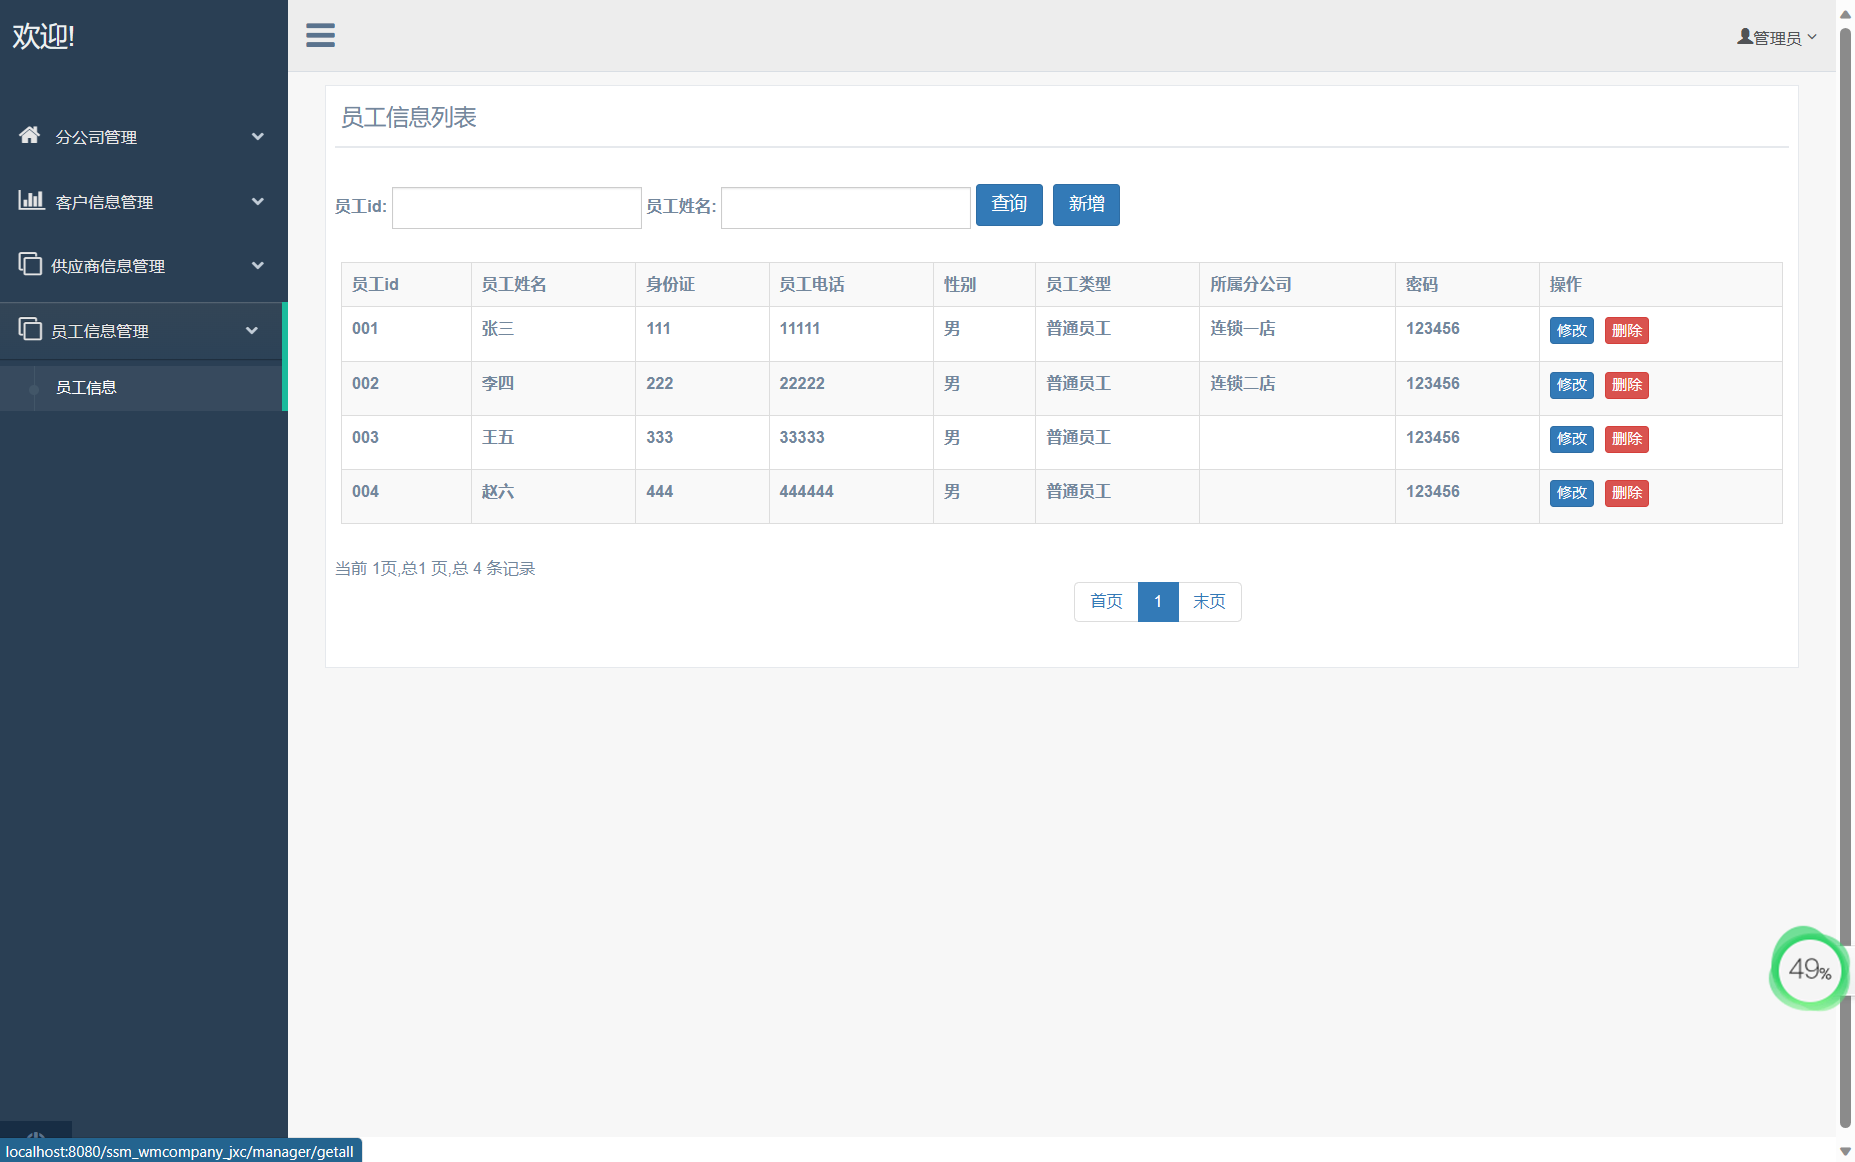The width and height of the screenshot is (1855, 1162).
Task: Click 修改 for employee 张三
Action: (1571, 331)
